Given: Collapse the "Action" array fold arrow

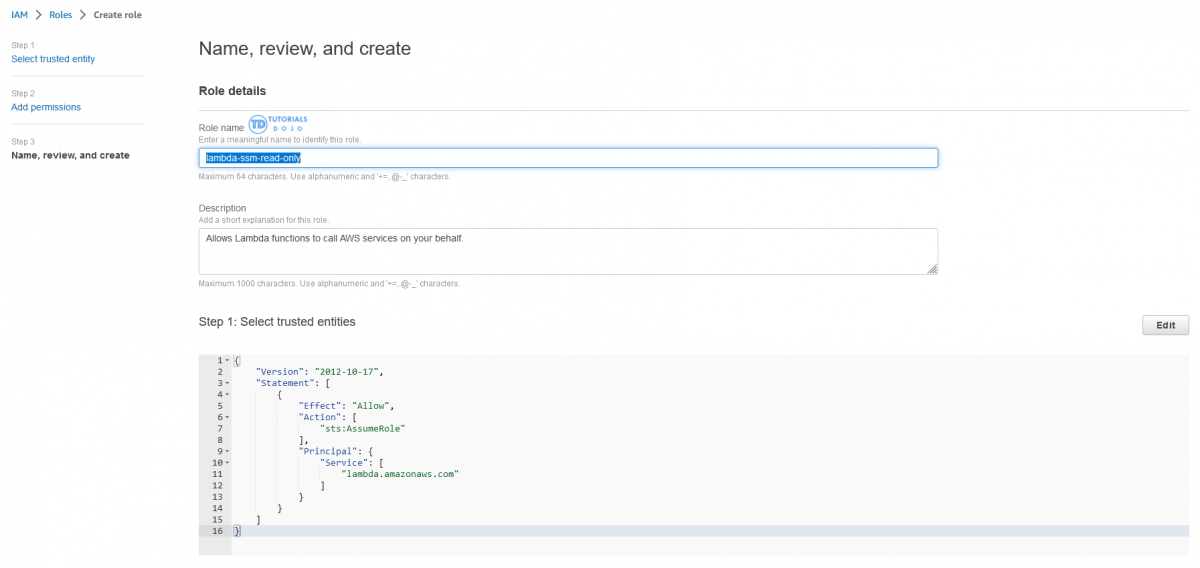Looking at the screenshot, I should coord(227,417).
